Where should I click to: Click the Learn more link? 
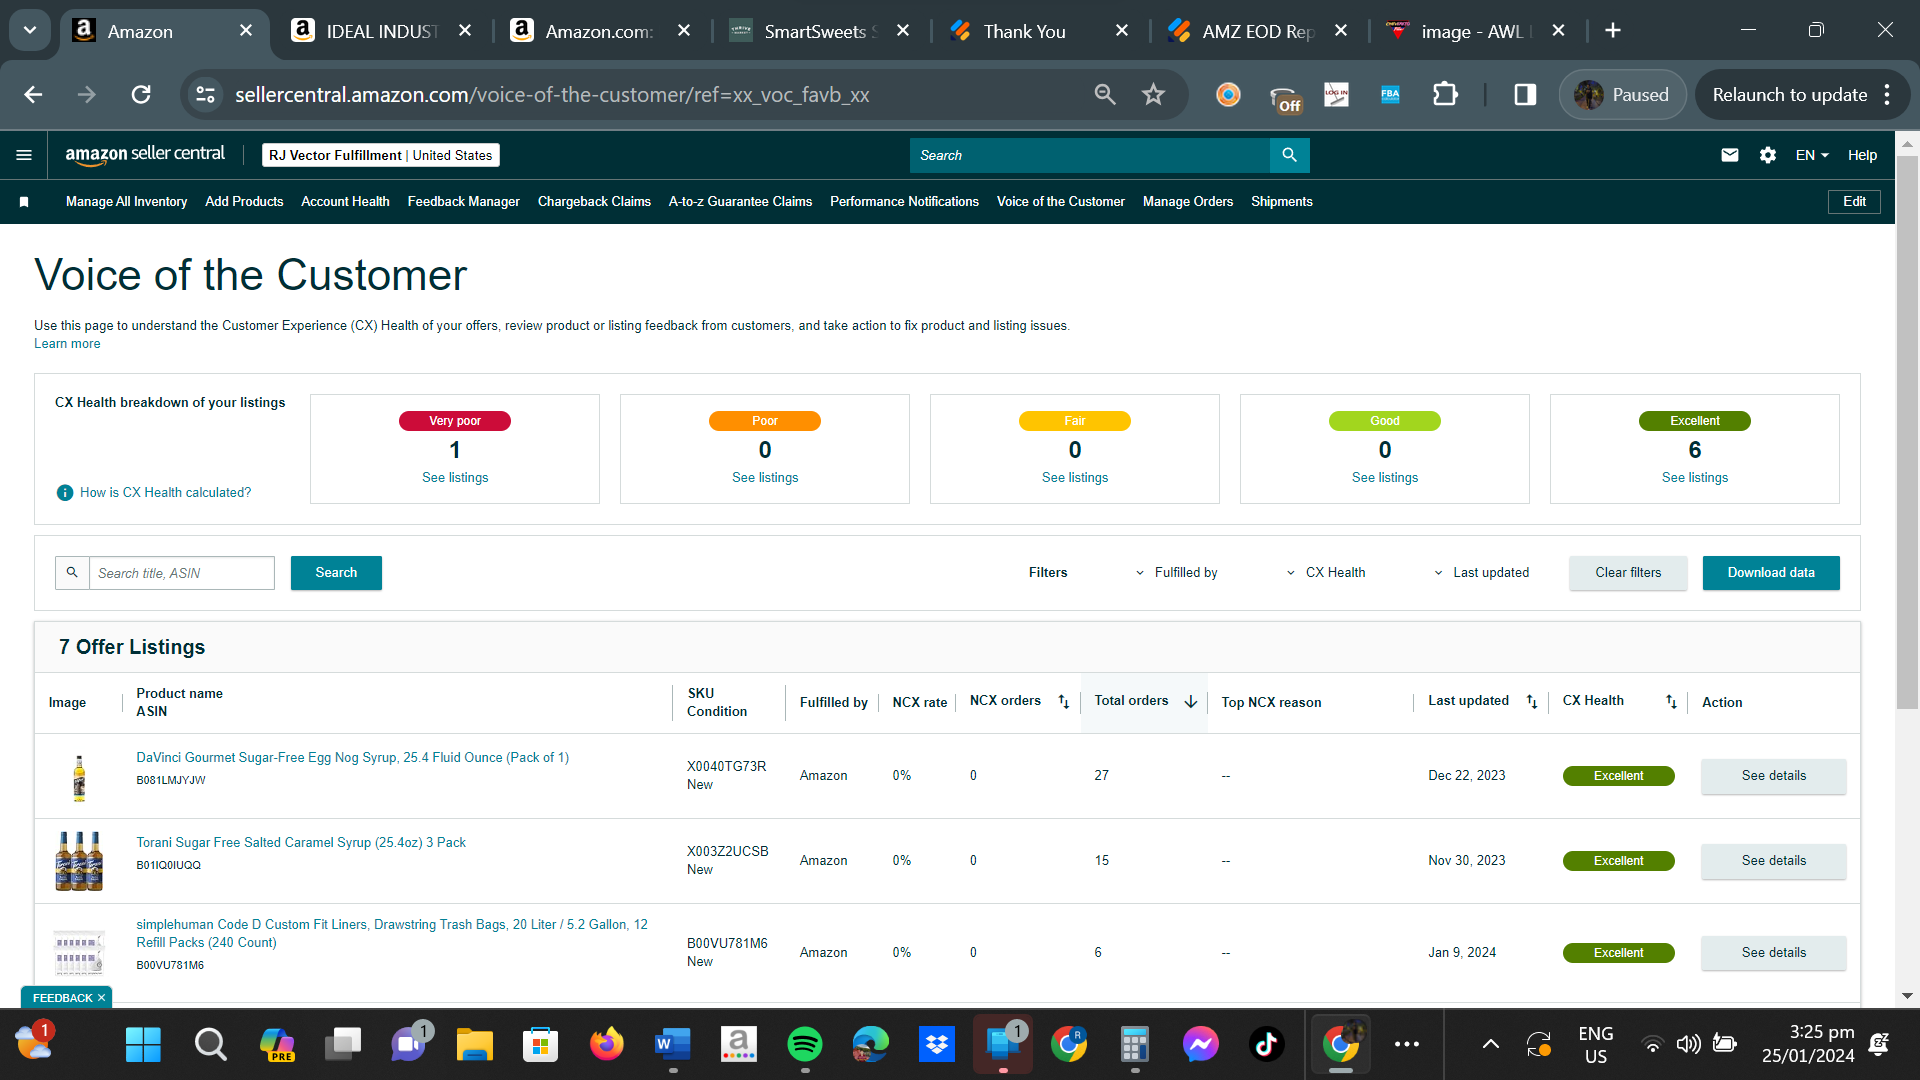[x=67, y=344]
